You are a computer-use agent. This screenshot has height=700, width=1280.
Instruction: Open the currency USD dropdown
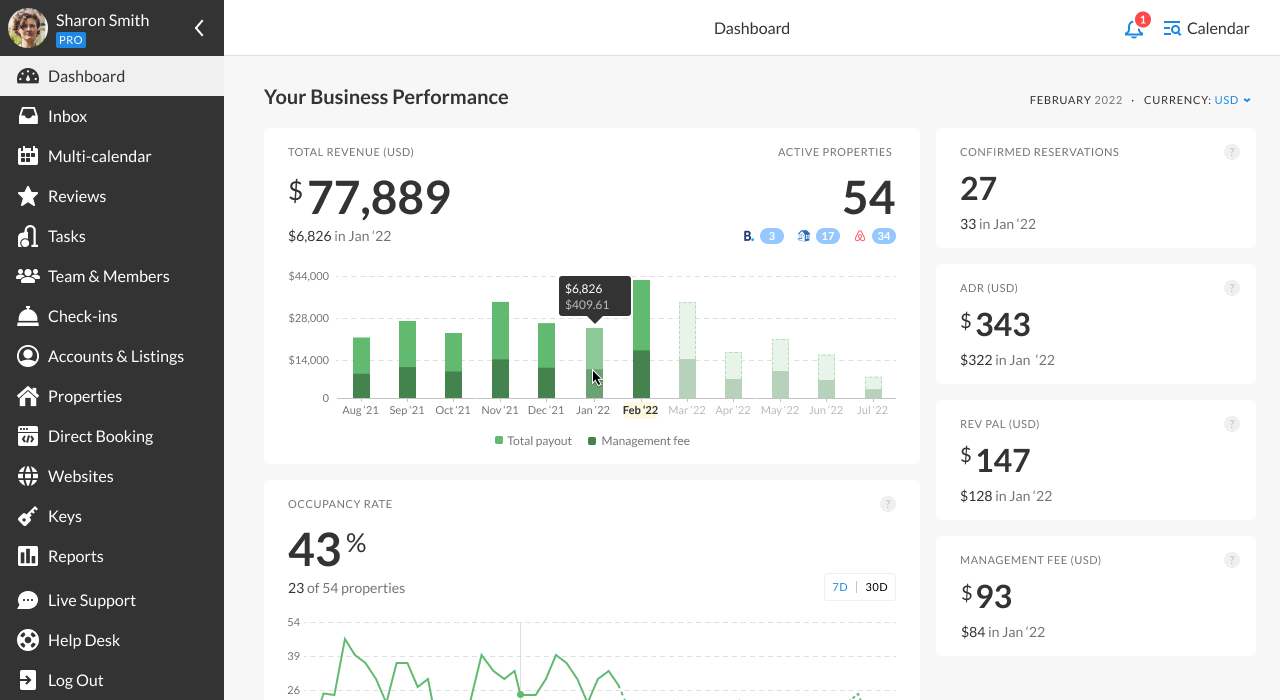[x=1232, y=100]
